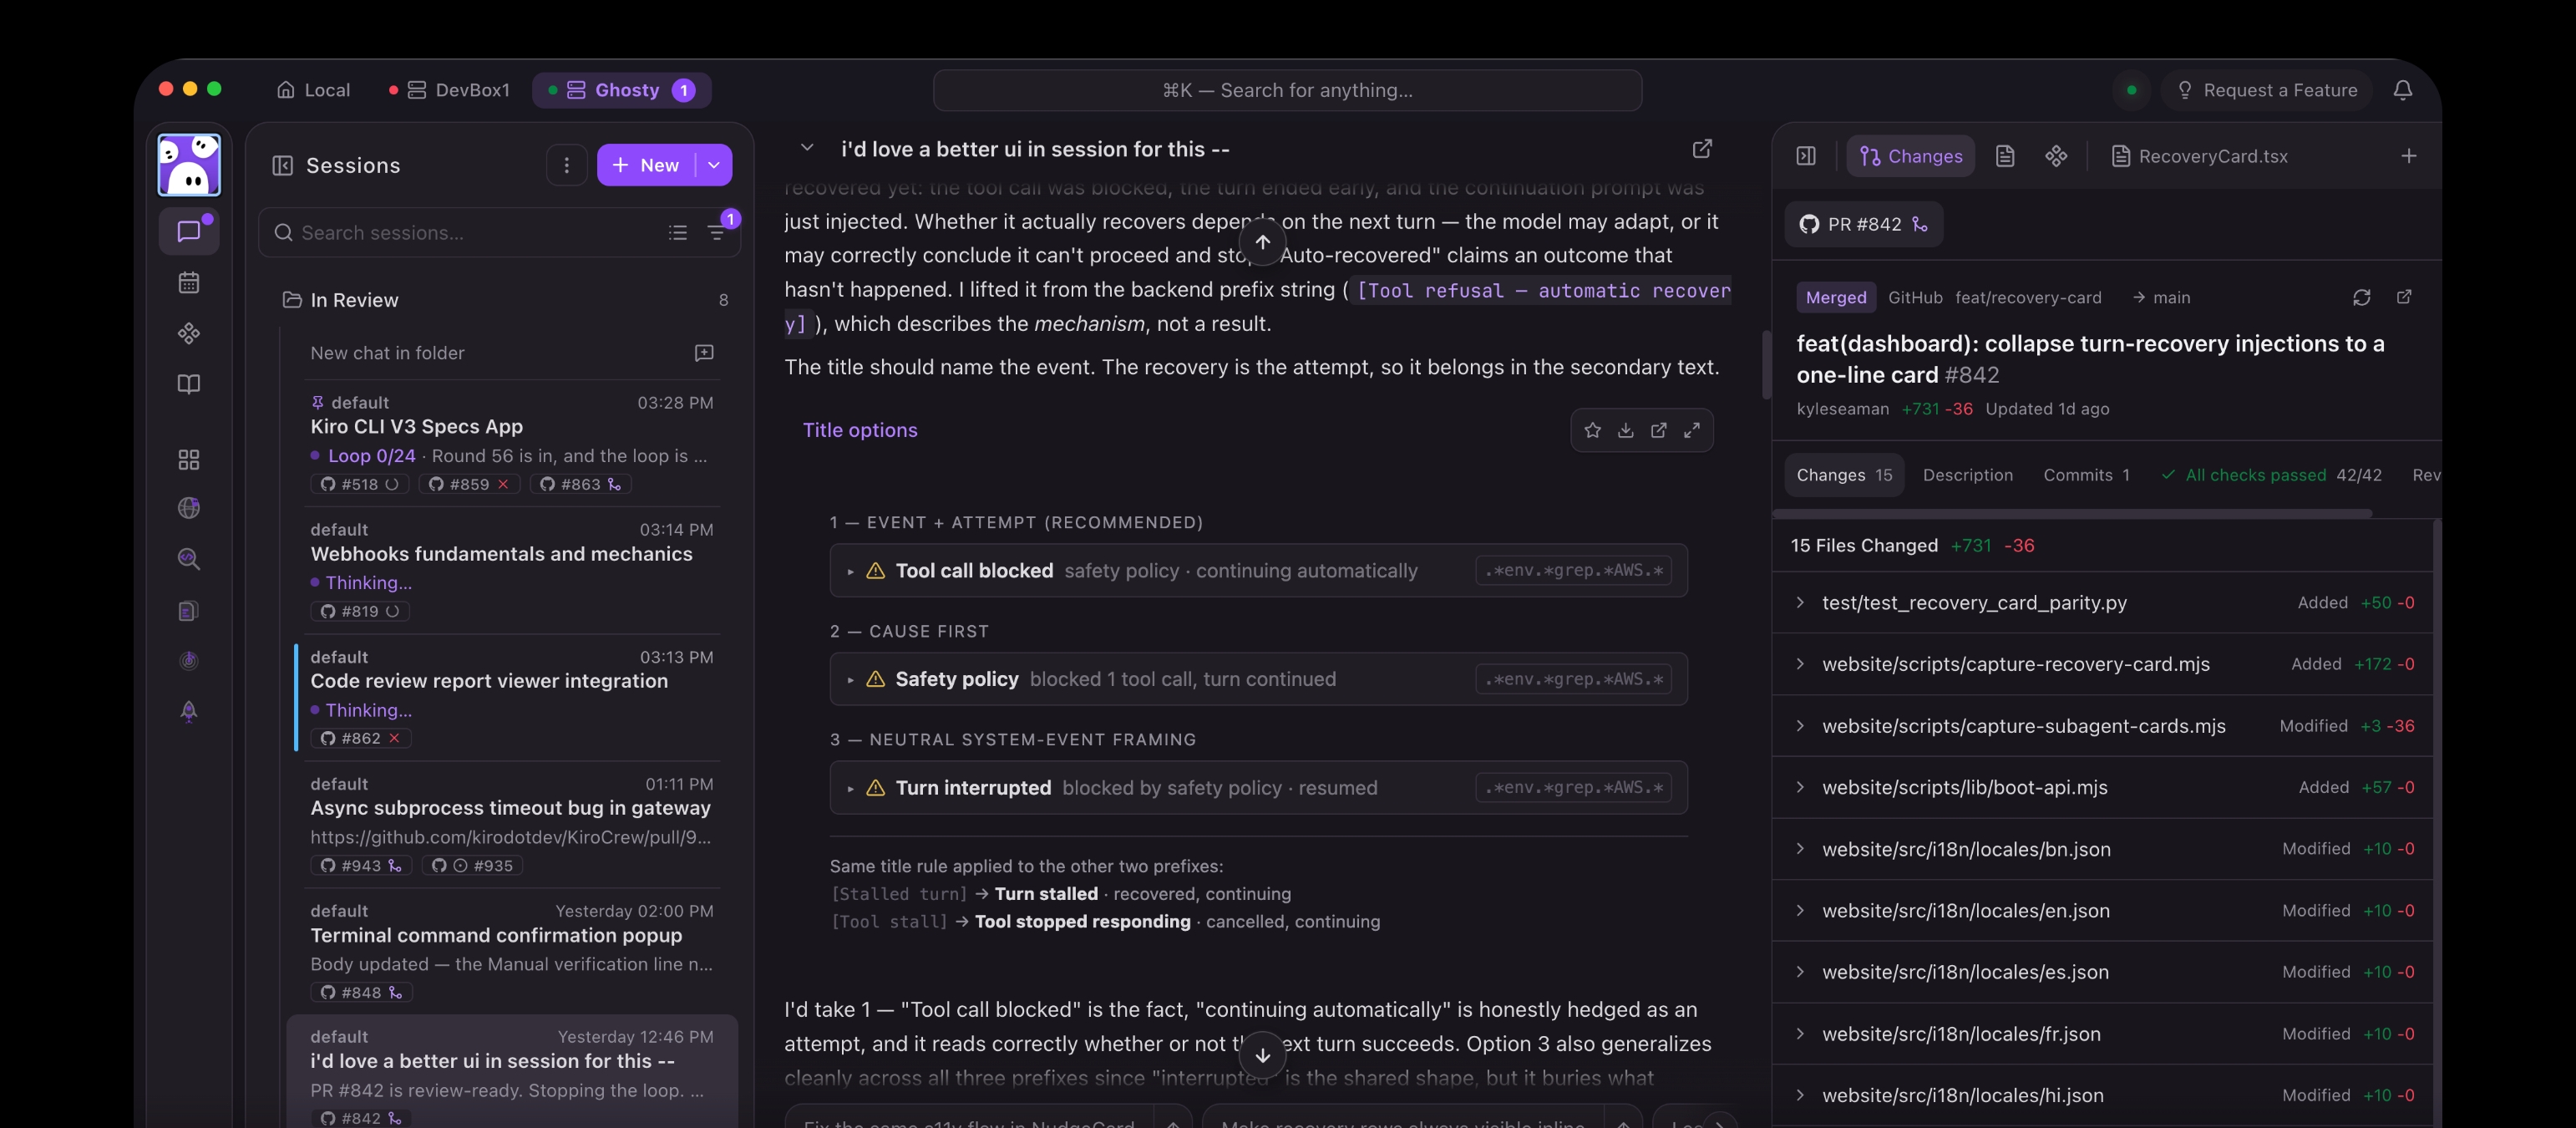The width and height of the screenshot is (2576, 1128).
Task: Open the RecoveryCard.tsx file tab
Action: [2199, 156]
